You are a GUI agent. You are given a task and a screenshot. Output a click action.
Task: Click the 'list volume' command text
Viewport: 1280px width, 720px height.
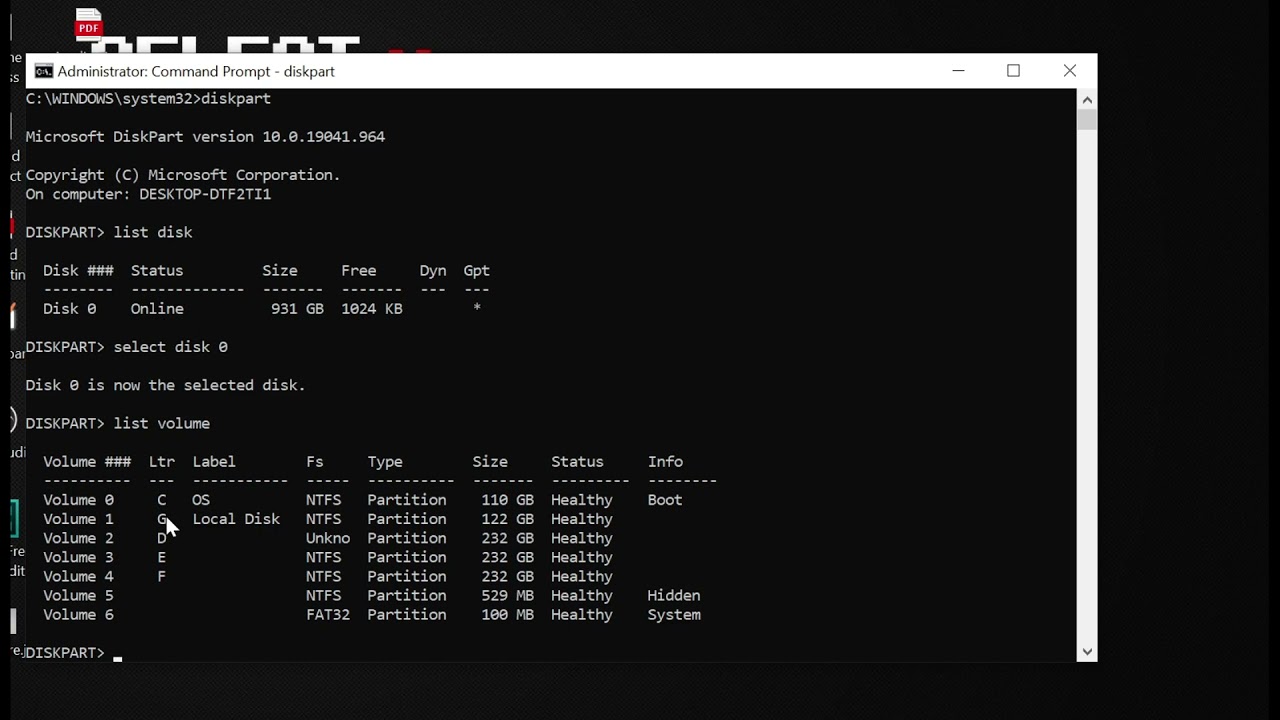point(162,424)
